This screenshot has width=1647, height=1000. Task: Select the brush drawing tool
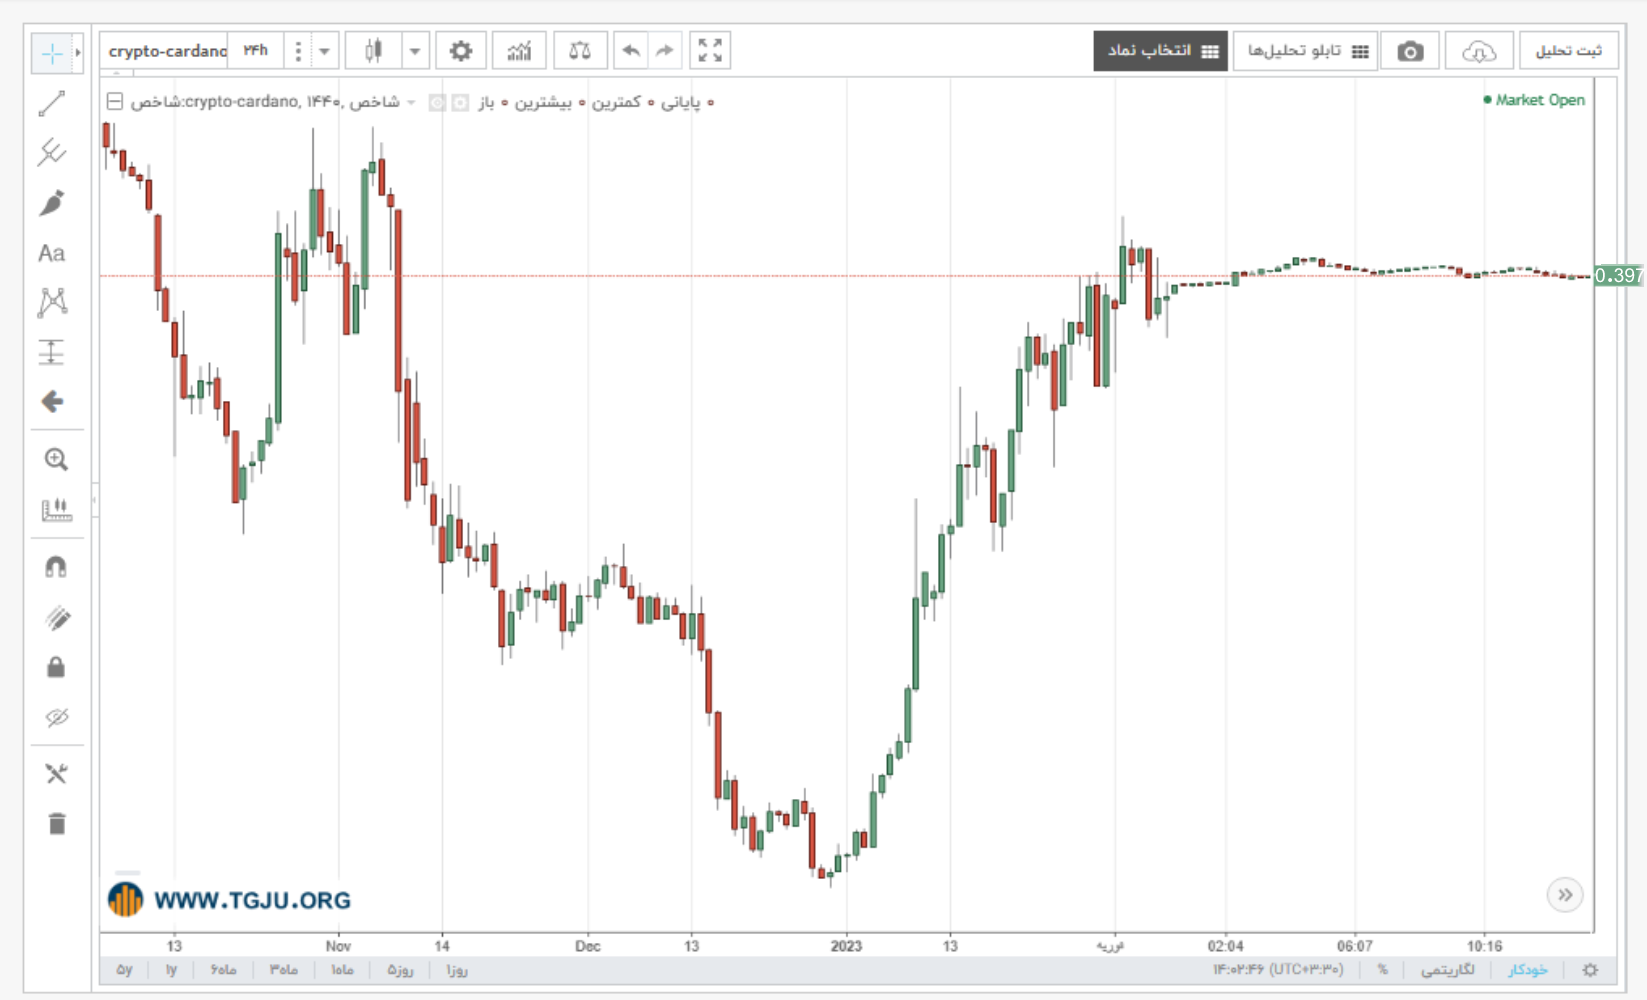[52, 203]
